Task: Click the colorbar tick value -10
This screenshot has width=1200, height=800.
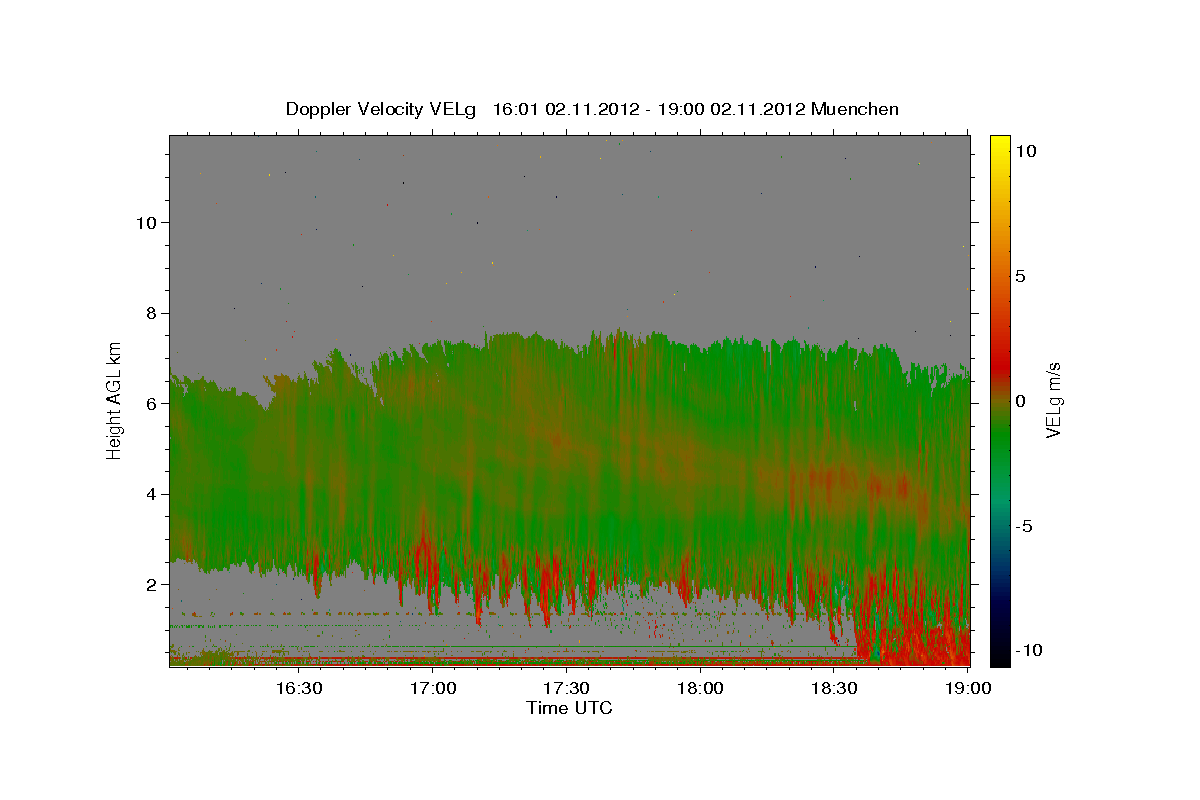Action: [x=1029, y=651]
